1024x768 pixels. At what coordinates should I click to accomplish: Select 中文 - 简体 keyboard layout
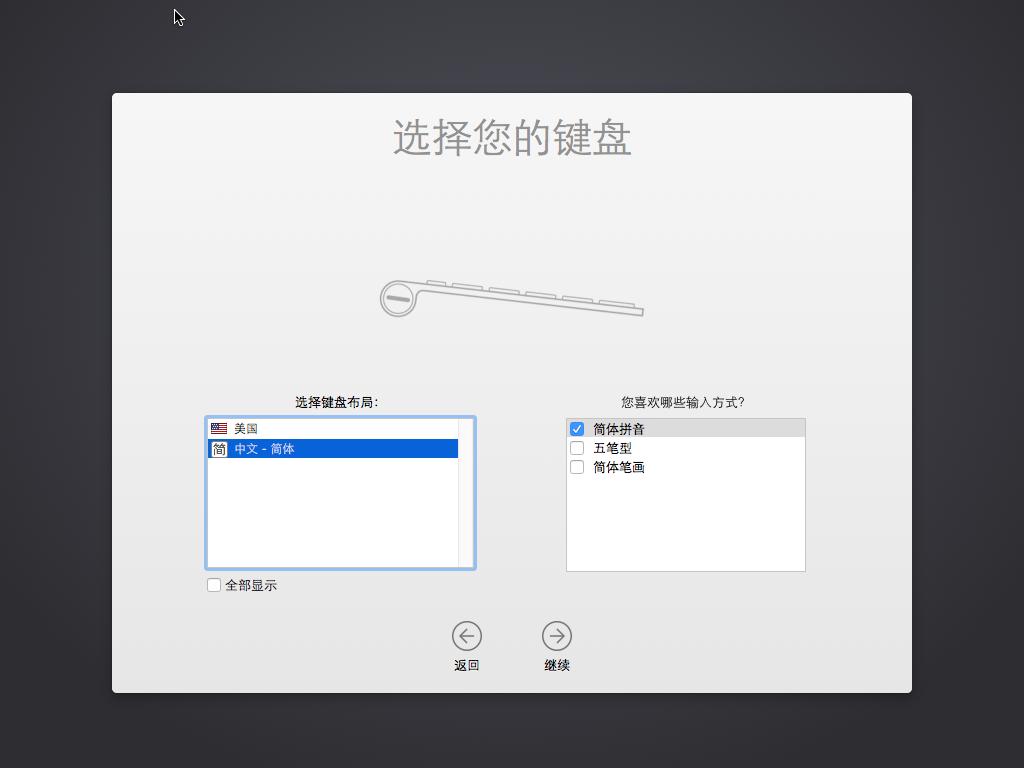300,448
